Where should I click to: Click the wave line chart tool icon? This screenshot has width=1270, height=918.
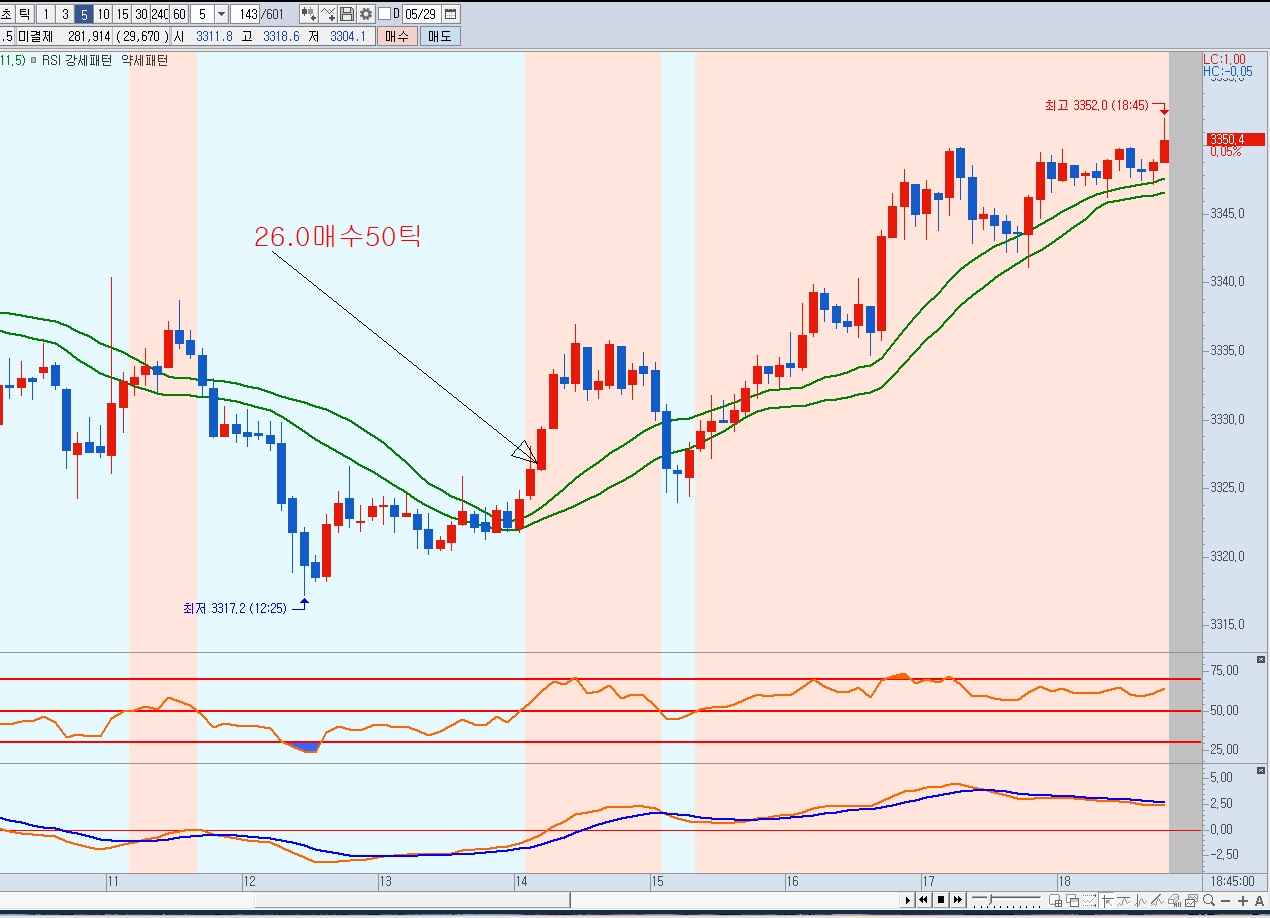click(x=1141, y=900)
